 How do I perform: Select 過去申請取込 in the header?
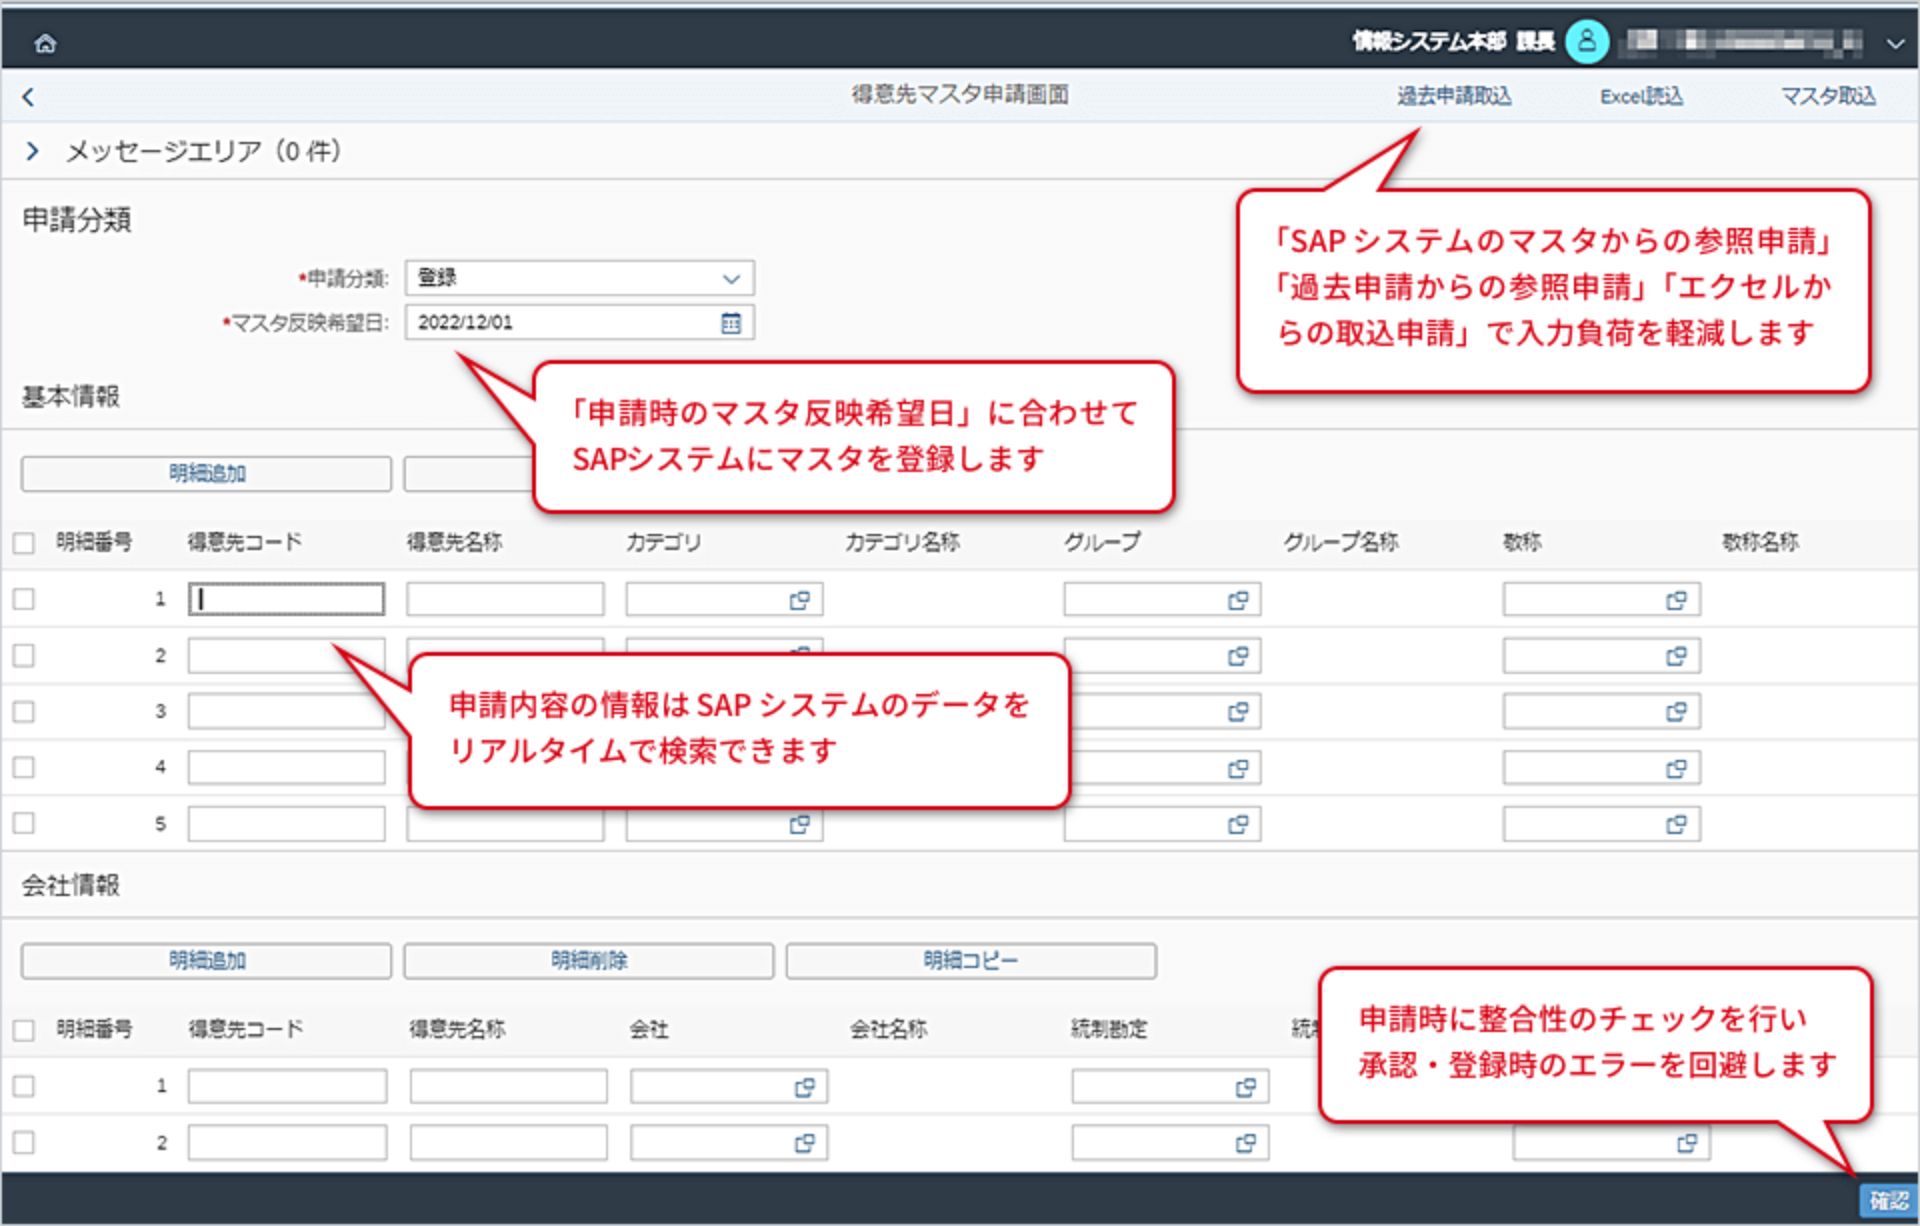(1452, 96)
